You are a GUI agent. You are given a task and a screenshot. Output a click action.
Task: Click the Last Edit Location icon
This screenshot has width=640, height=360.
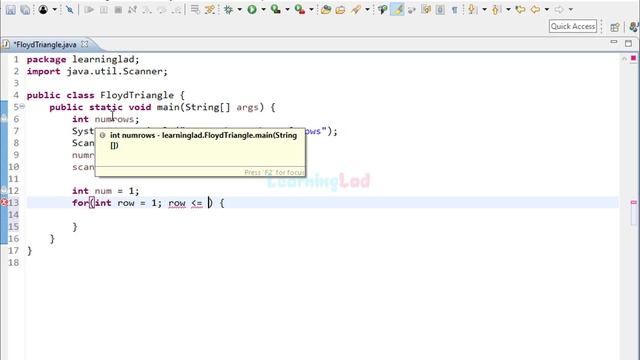520,9
